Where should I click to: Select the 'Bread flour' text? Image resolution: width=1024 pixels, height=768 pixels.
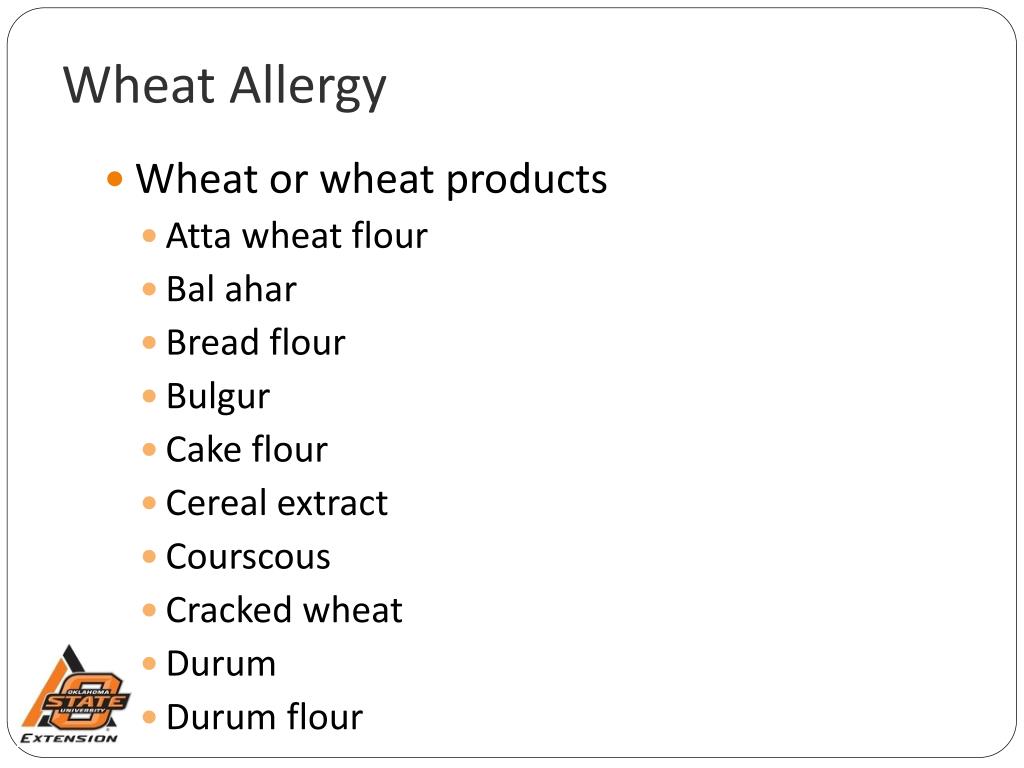click(x=255, y=343)
